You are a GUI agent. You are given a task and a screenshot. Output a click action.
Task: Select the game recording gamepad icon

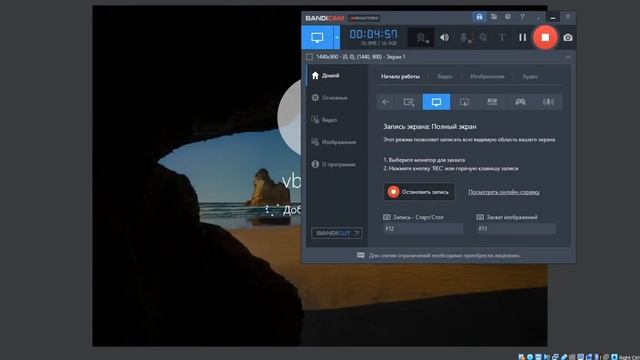520,102
